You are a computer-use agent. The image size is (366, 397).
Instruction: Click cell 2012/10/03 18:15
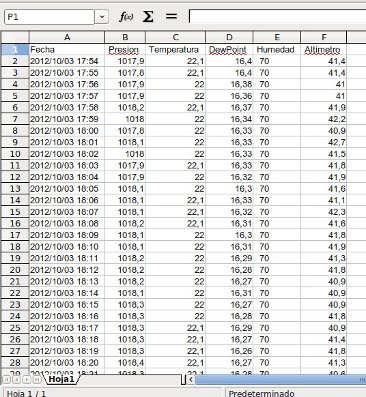(67, 305)
